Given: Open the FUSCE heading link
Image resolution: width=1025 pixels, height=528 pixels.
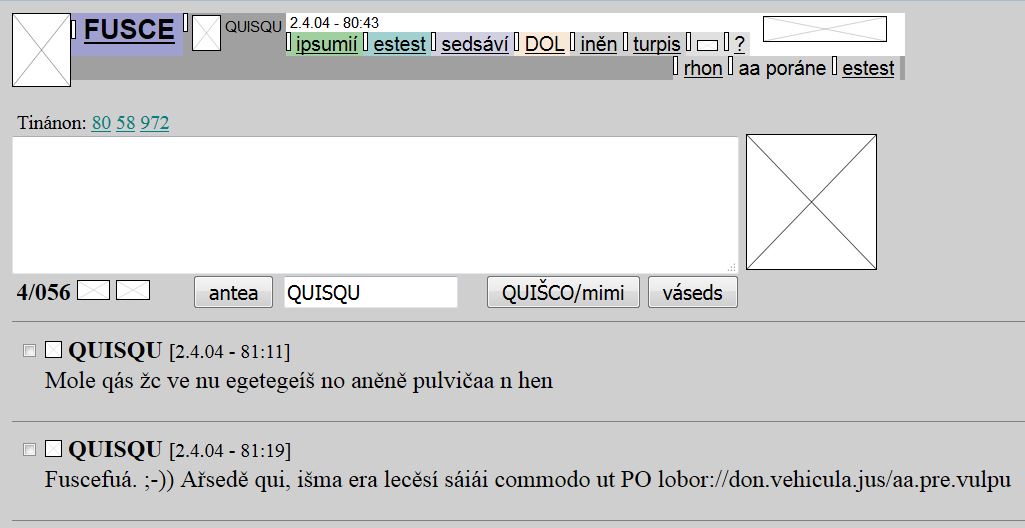Looking at the screenshot, I should pos(129,30).
